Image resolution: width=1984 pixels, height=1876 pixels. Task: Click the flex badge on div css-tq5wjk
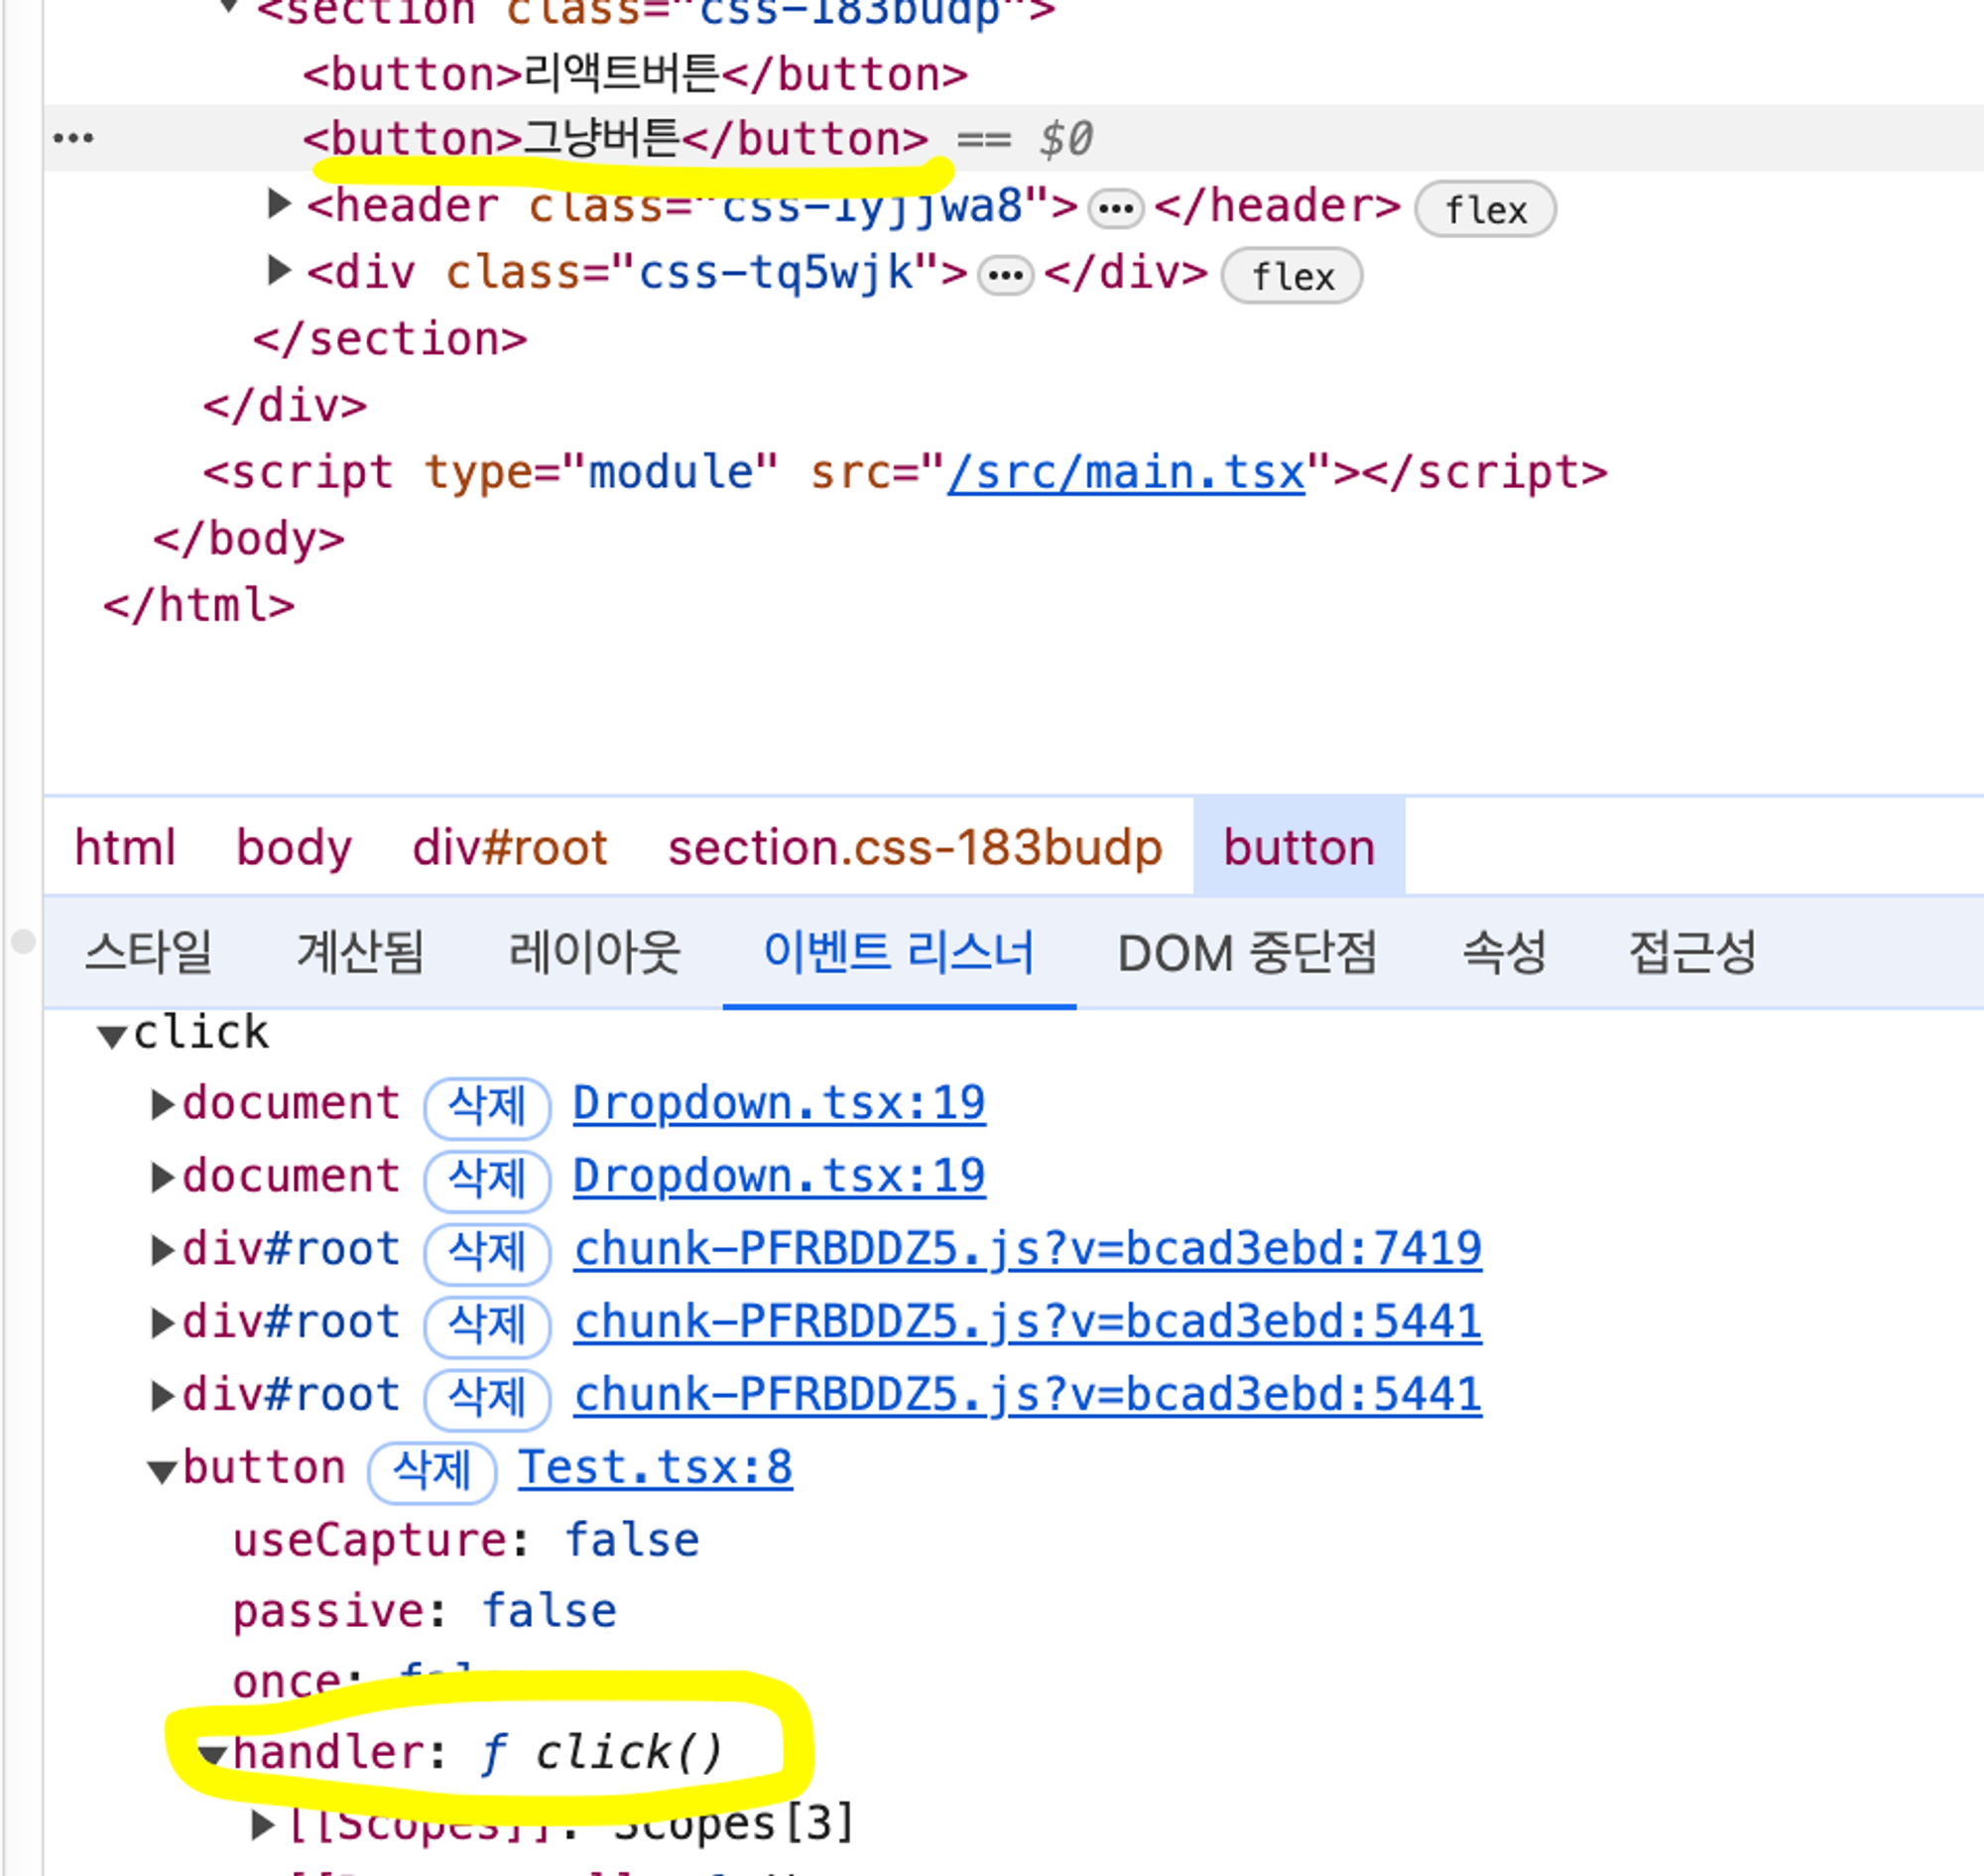(1291, 275)
